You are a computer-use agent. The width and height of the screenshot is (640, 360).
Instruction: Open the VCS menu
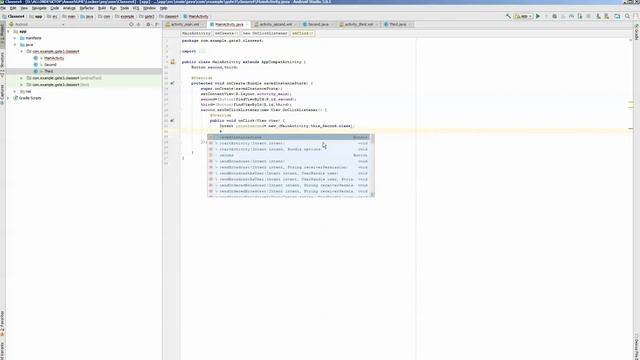136,8
